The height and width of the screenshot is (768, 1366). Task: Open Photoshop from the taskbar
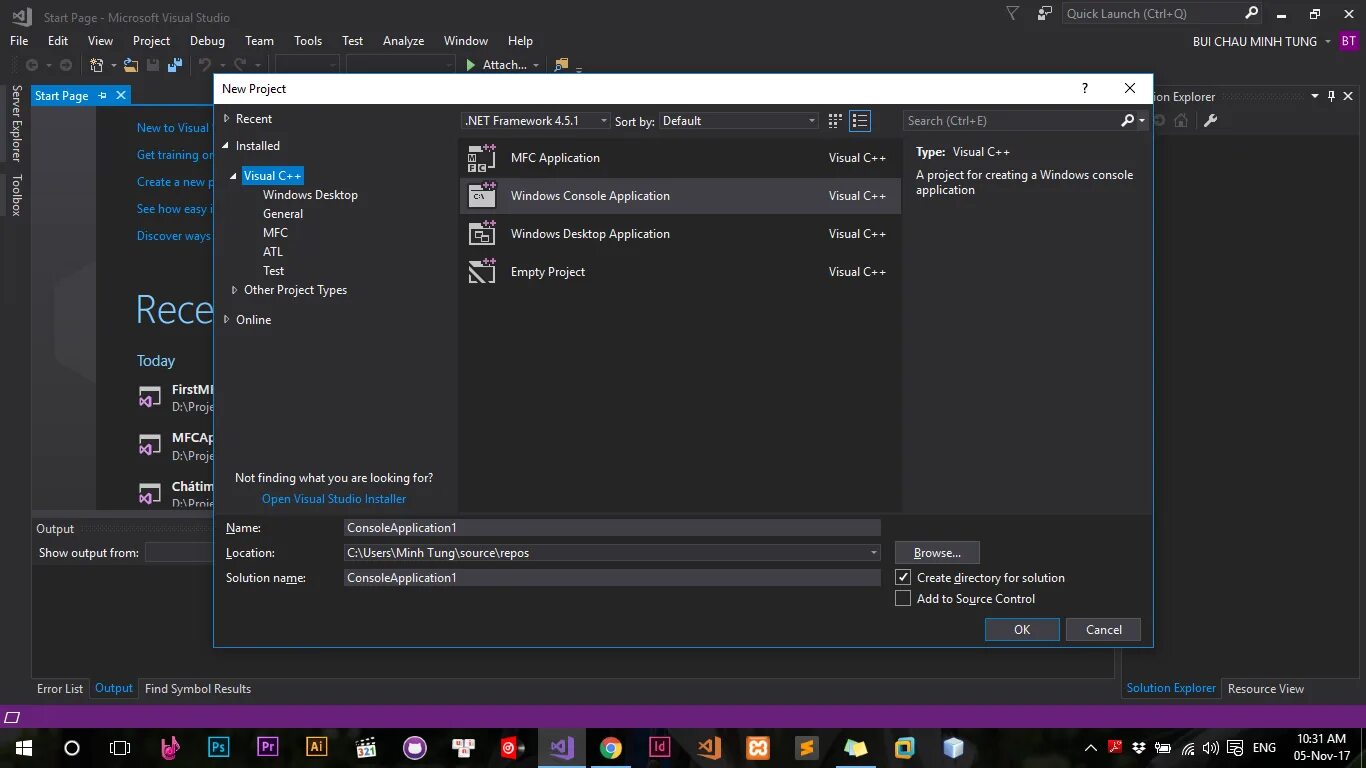point(218,747)
